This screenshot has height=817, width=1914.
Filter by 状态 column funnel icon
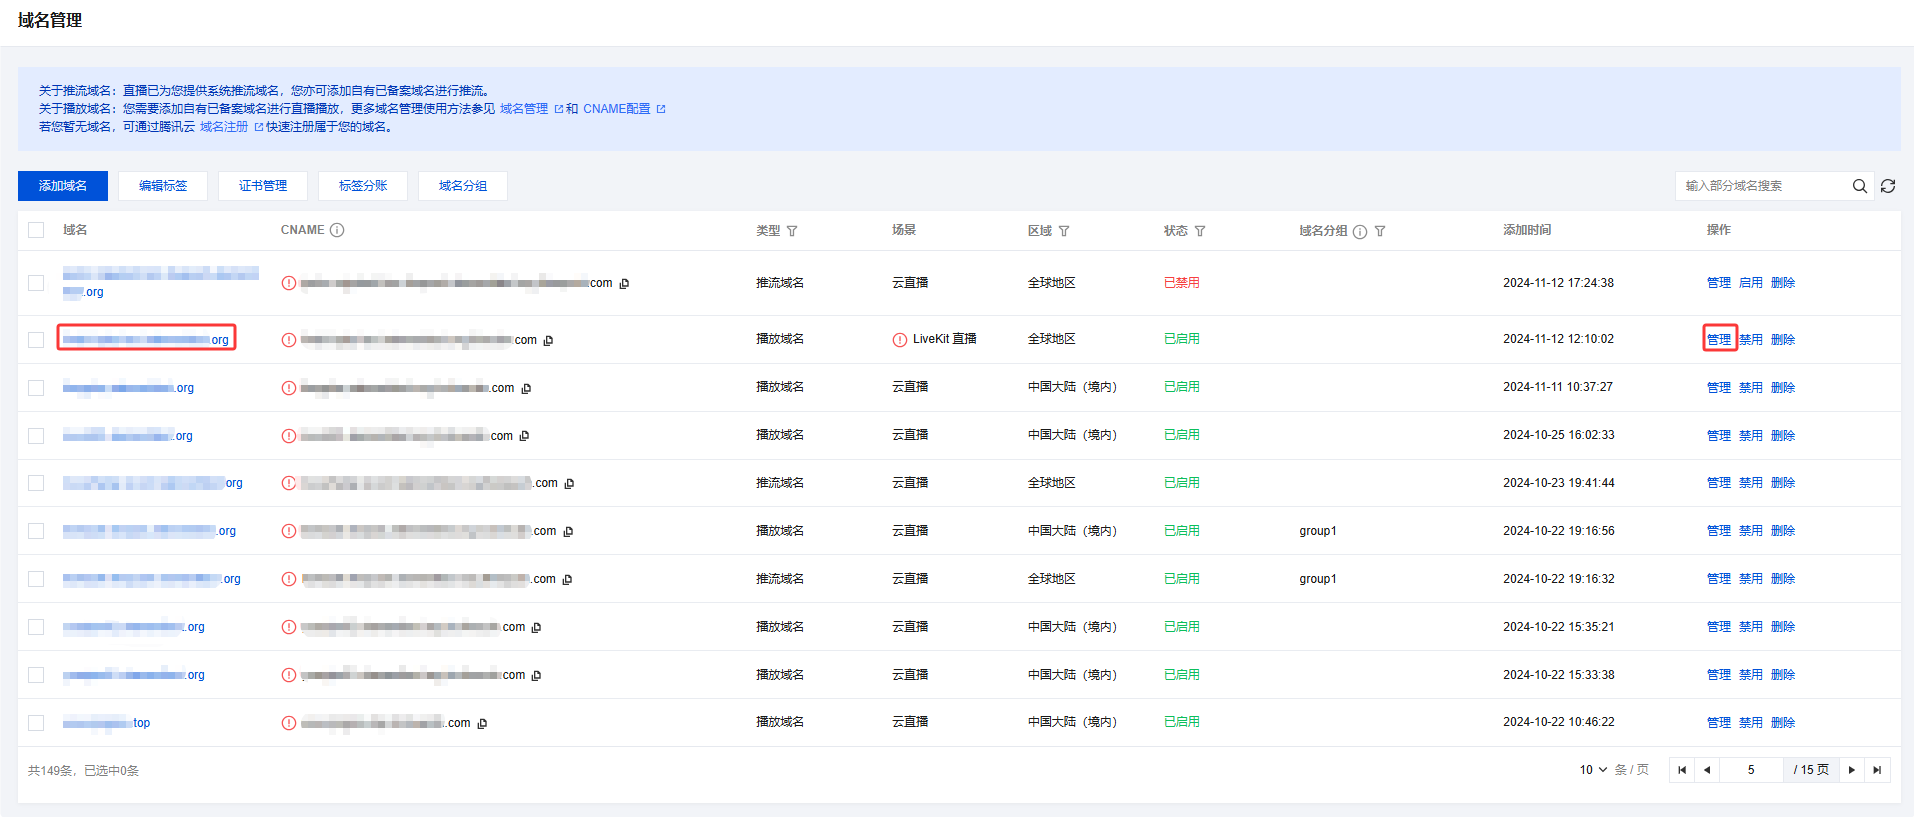(1200, 231)
